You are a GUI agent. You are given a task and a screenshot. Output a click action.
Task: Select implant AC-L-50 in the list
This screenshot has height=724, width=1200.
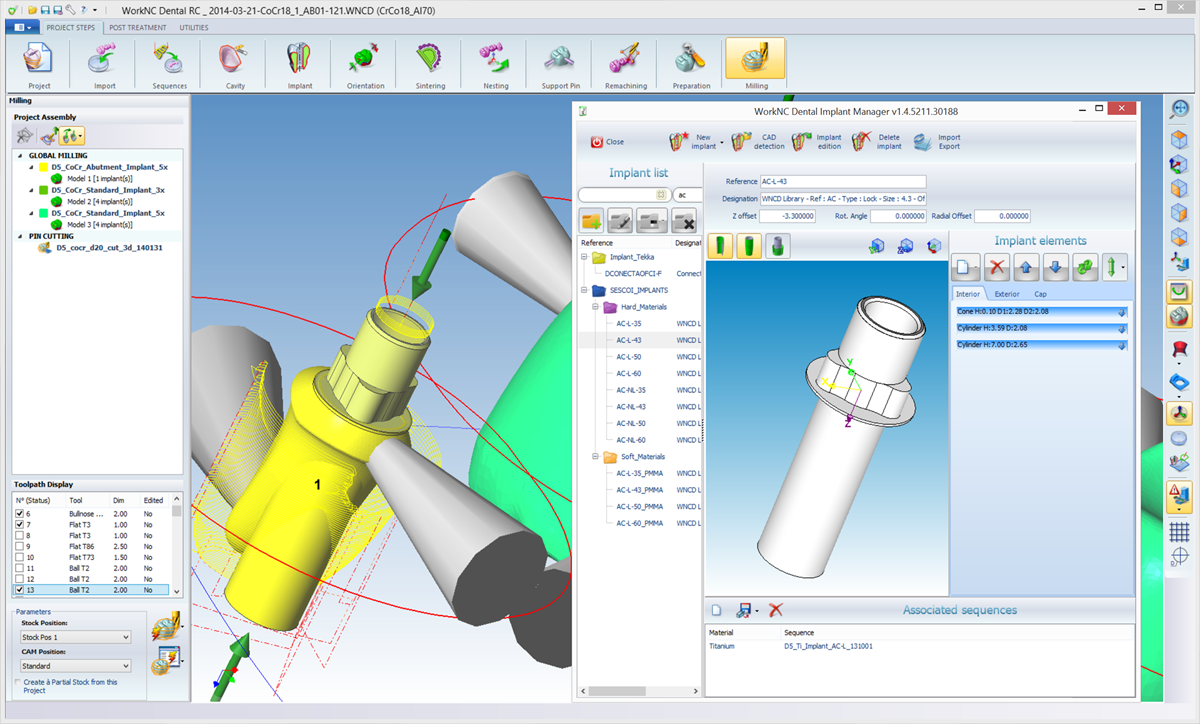(x=629, y=357)
